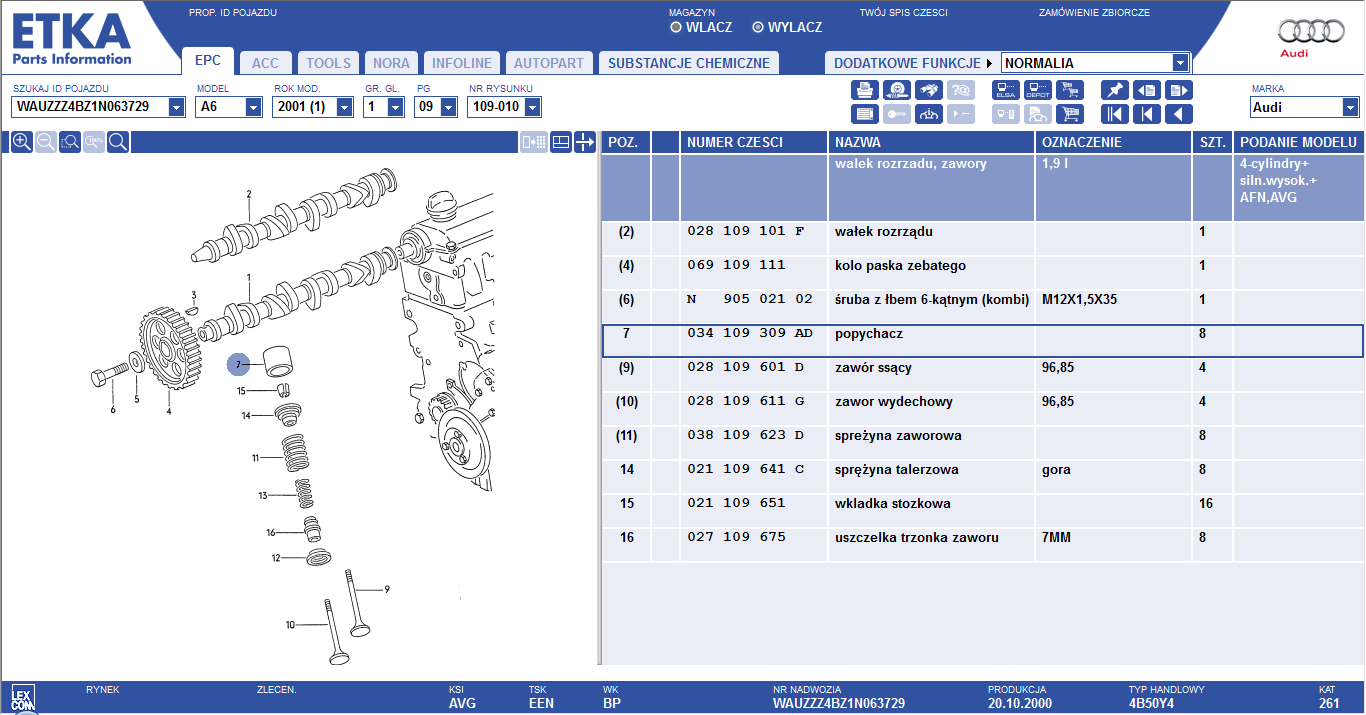Select the wkladka stozkowa row
This screenshot has width=1366, height=715.
point(982,510)
